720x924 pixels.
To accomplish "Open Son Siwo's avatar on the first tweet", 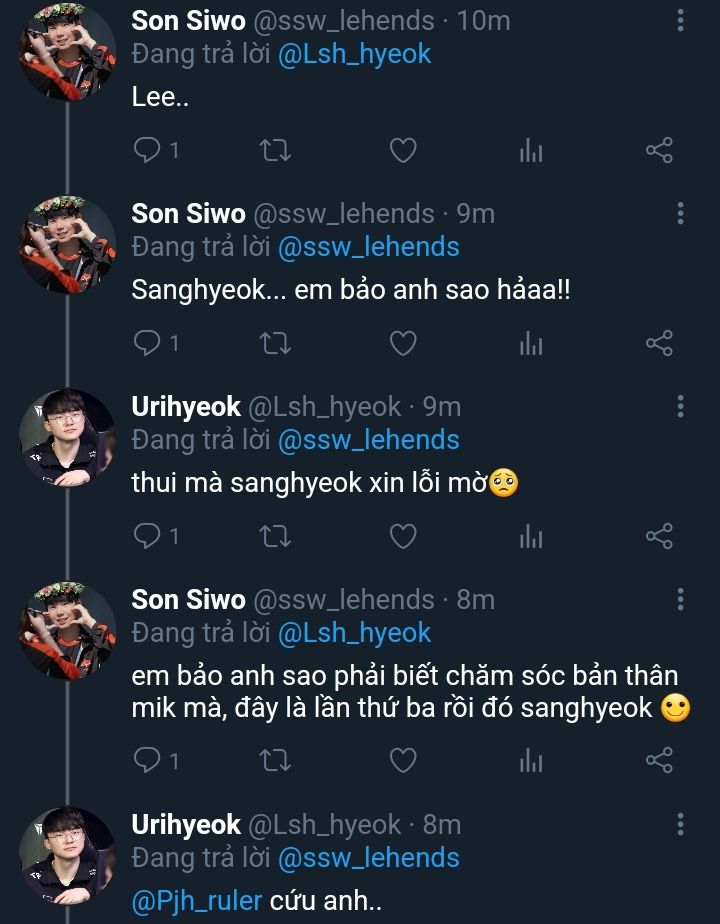I will (67, 52).
